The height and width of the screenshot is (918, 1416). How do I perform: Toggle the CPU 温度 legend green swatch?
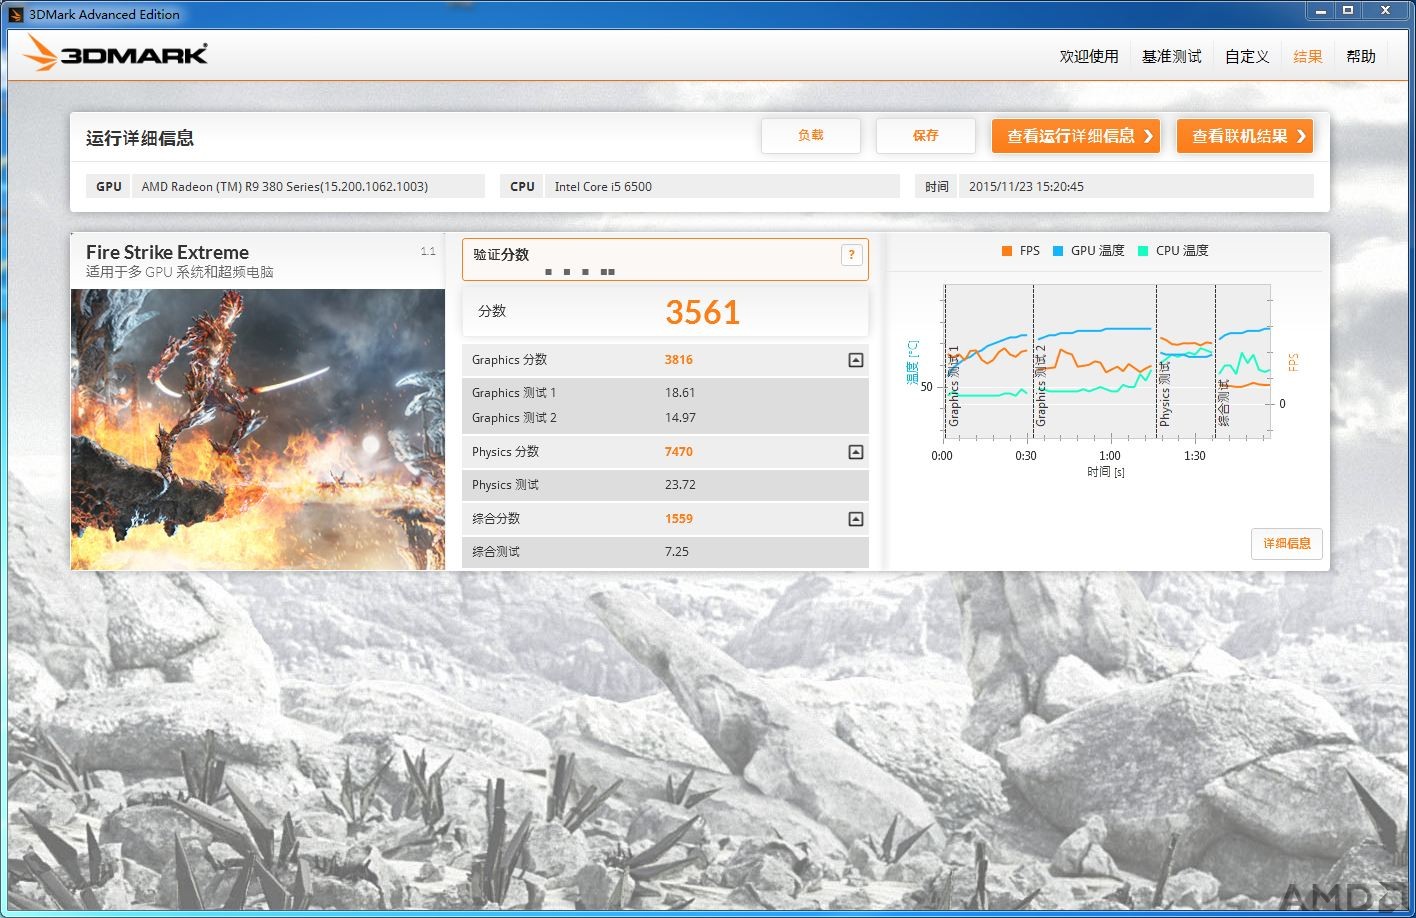[x=1143, y=251]
